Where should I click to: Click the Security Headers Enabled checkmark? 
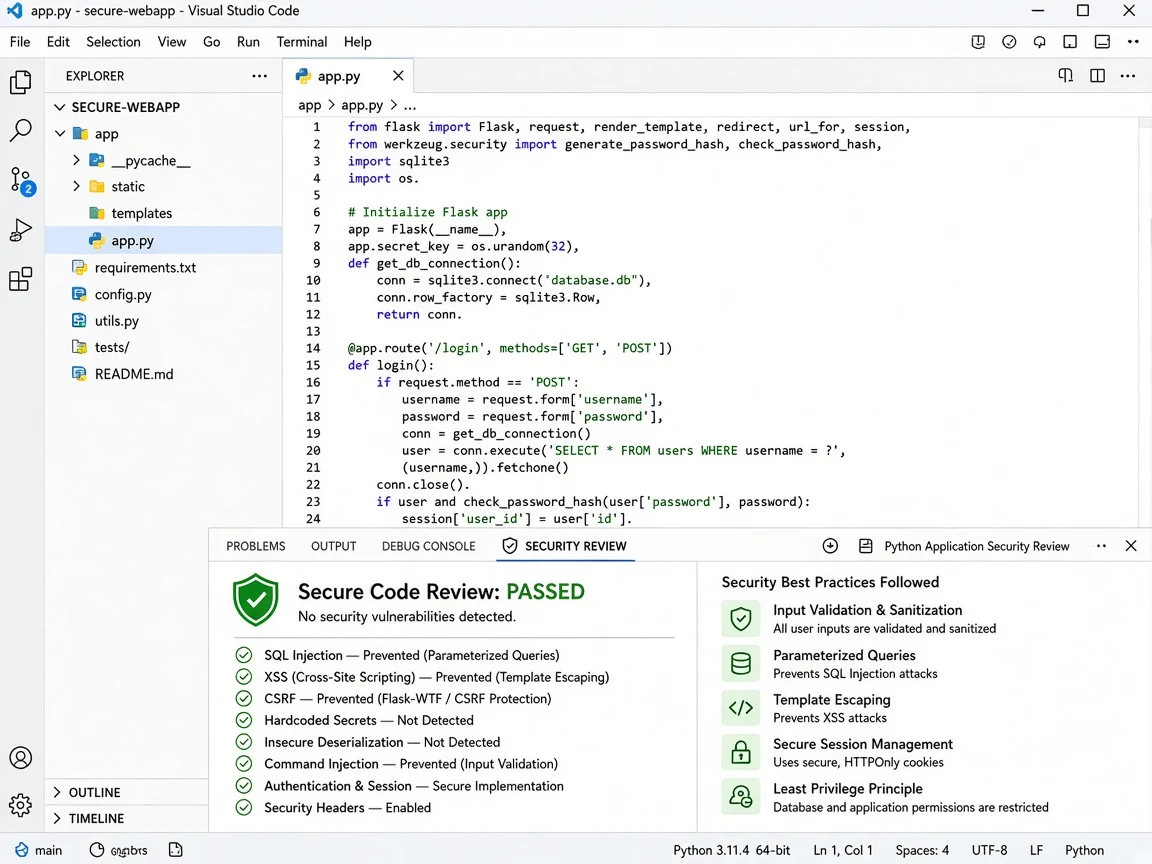click(x=244, y=807)
